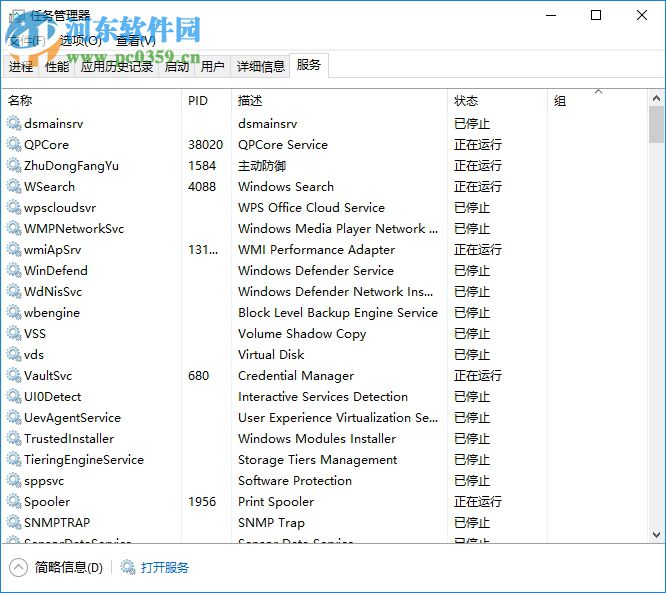Click the 简略信息(D) button label
Viewport: 666px width, 593px height.
coord(69,568)
